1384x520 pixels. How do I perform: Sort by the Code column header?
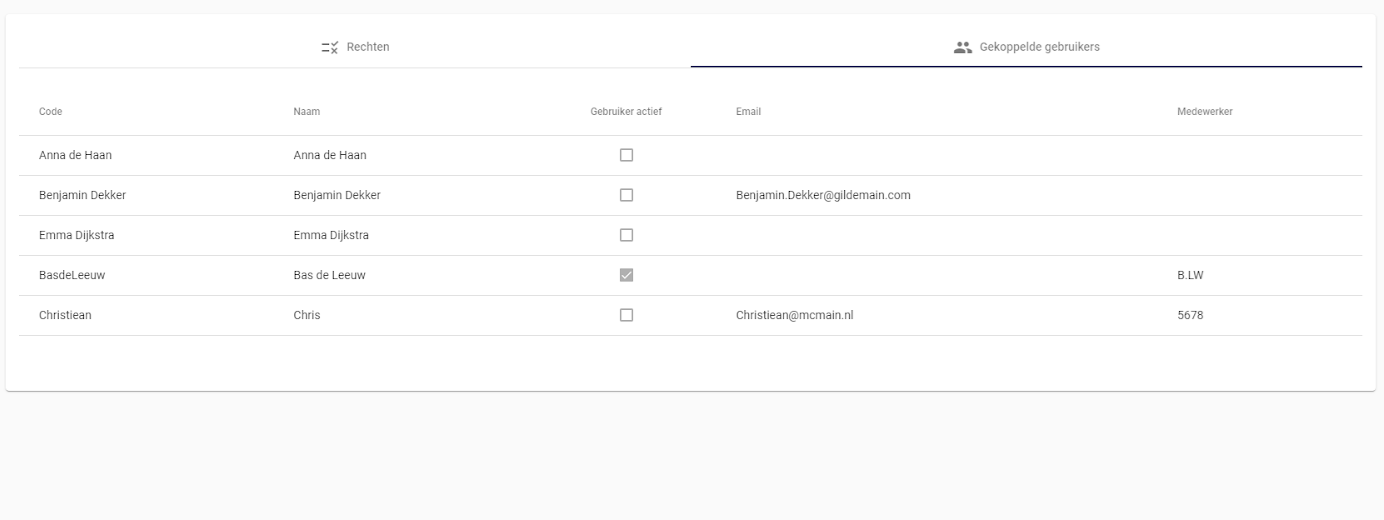[50, 112]
